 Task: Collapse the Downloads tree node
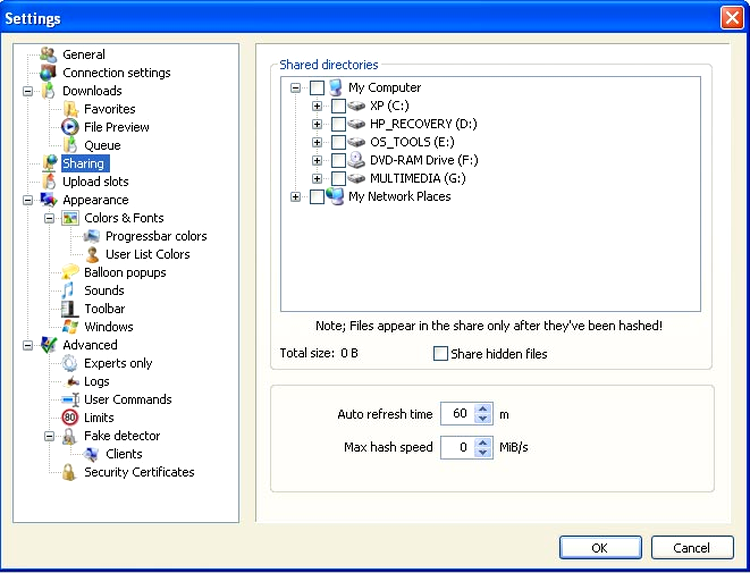click(x=28, y=91)
